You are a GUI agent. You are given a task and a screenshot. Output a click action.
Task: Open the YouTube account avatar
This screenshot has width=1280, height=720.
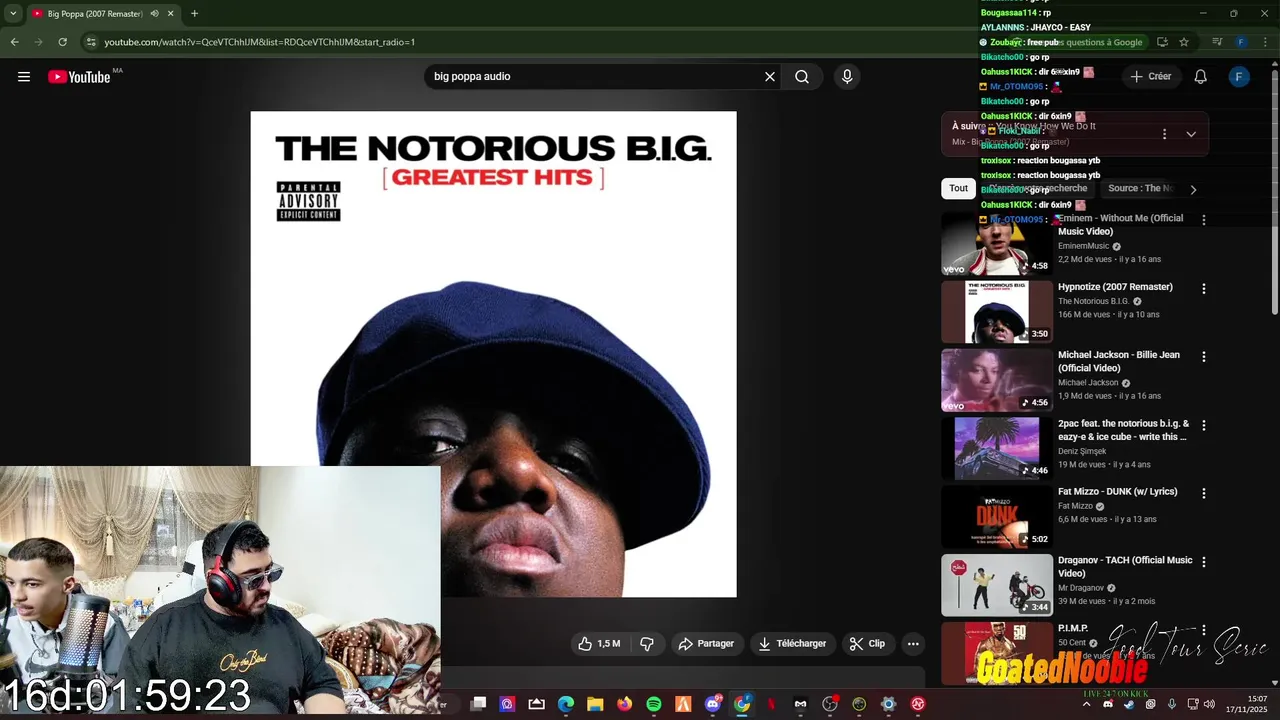point(1239,77)
